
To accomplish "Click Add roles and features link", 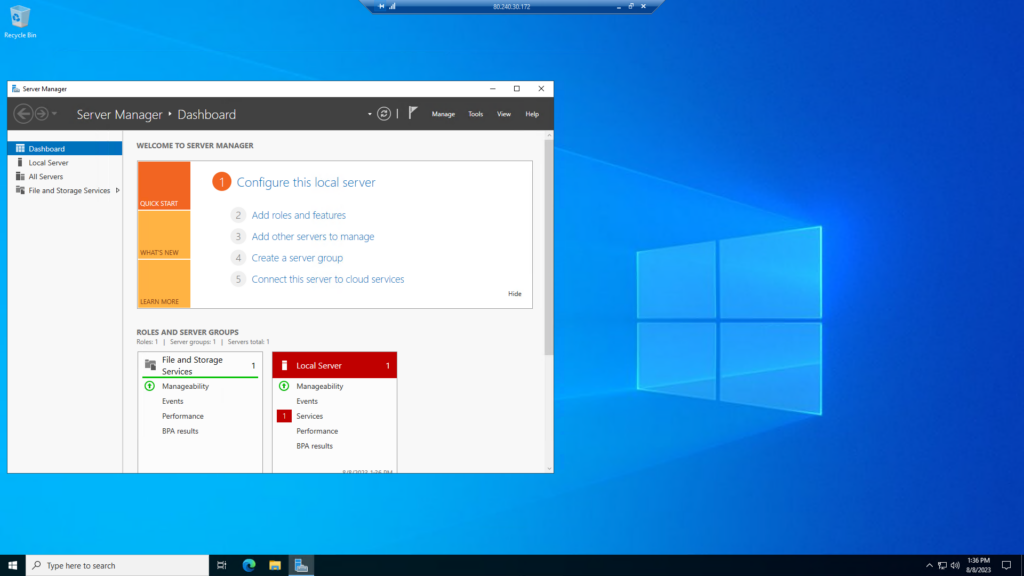I will click(298, 215).
